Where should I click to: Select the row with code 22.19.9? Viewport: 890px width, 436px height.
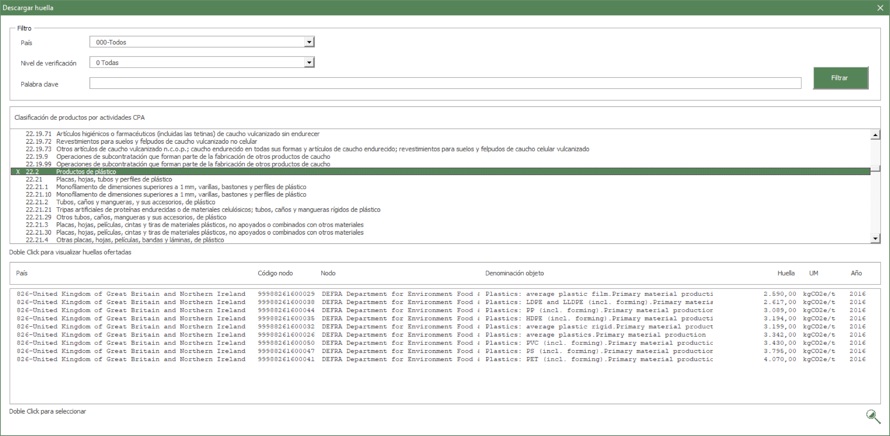click(440, 157)
